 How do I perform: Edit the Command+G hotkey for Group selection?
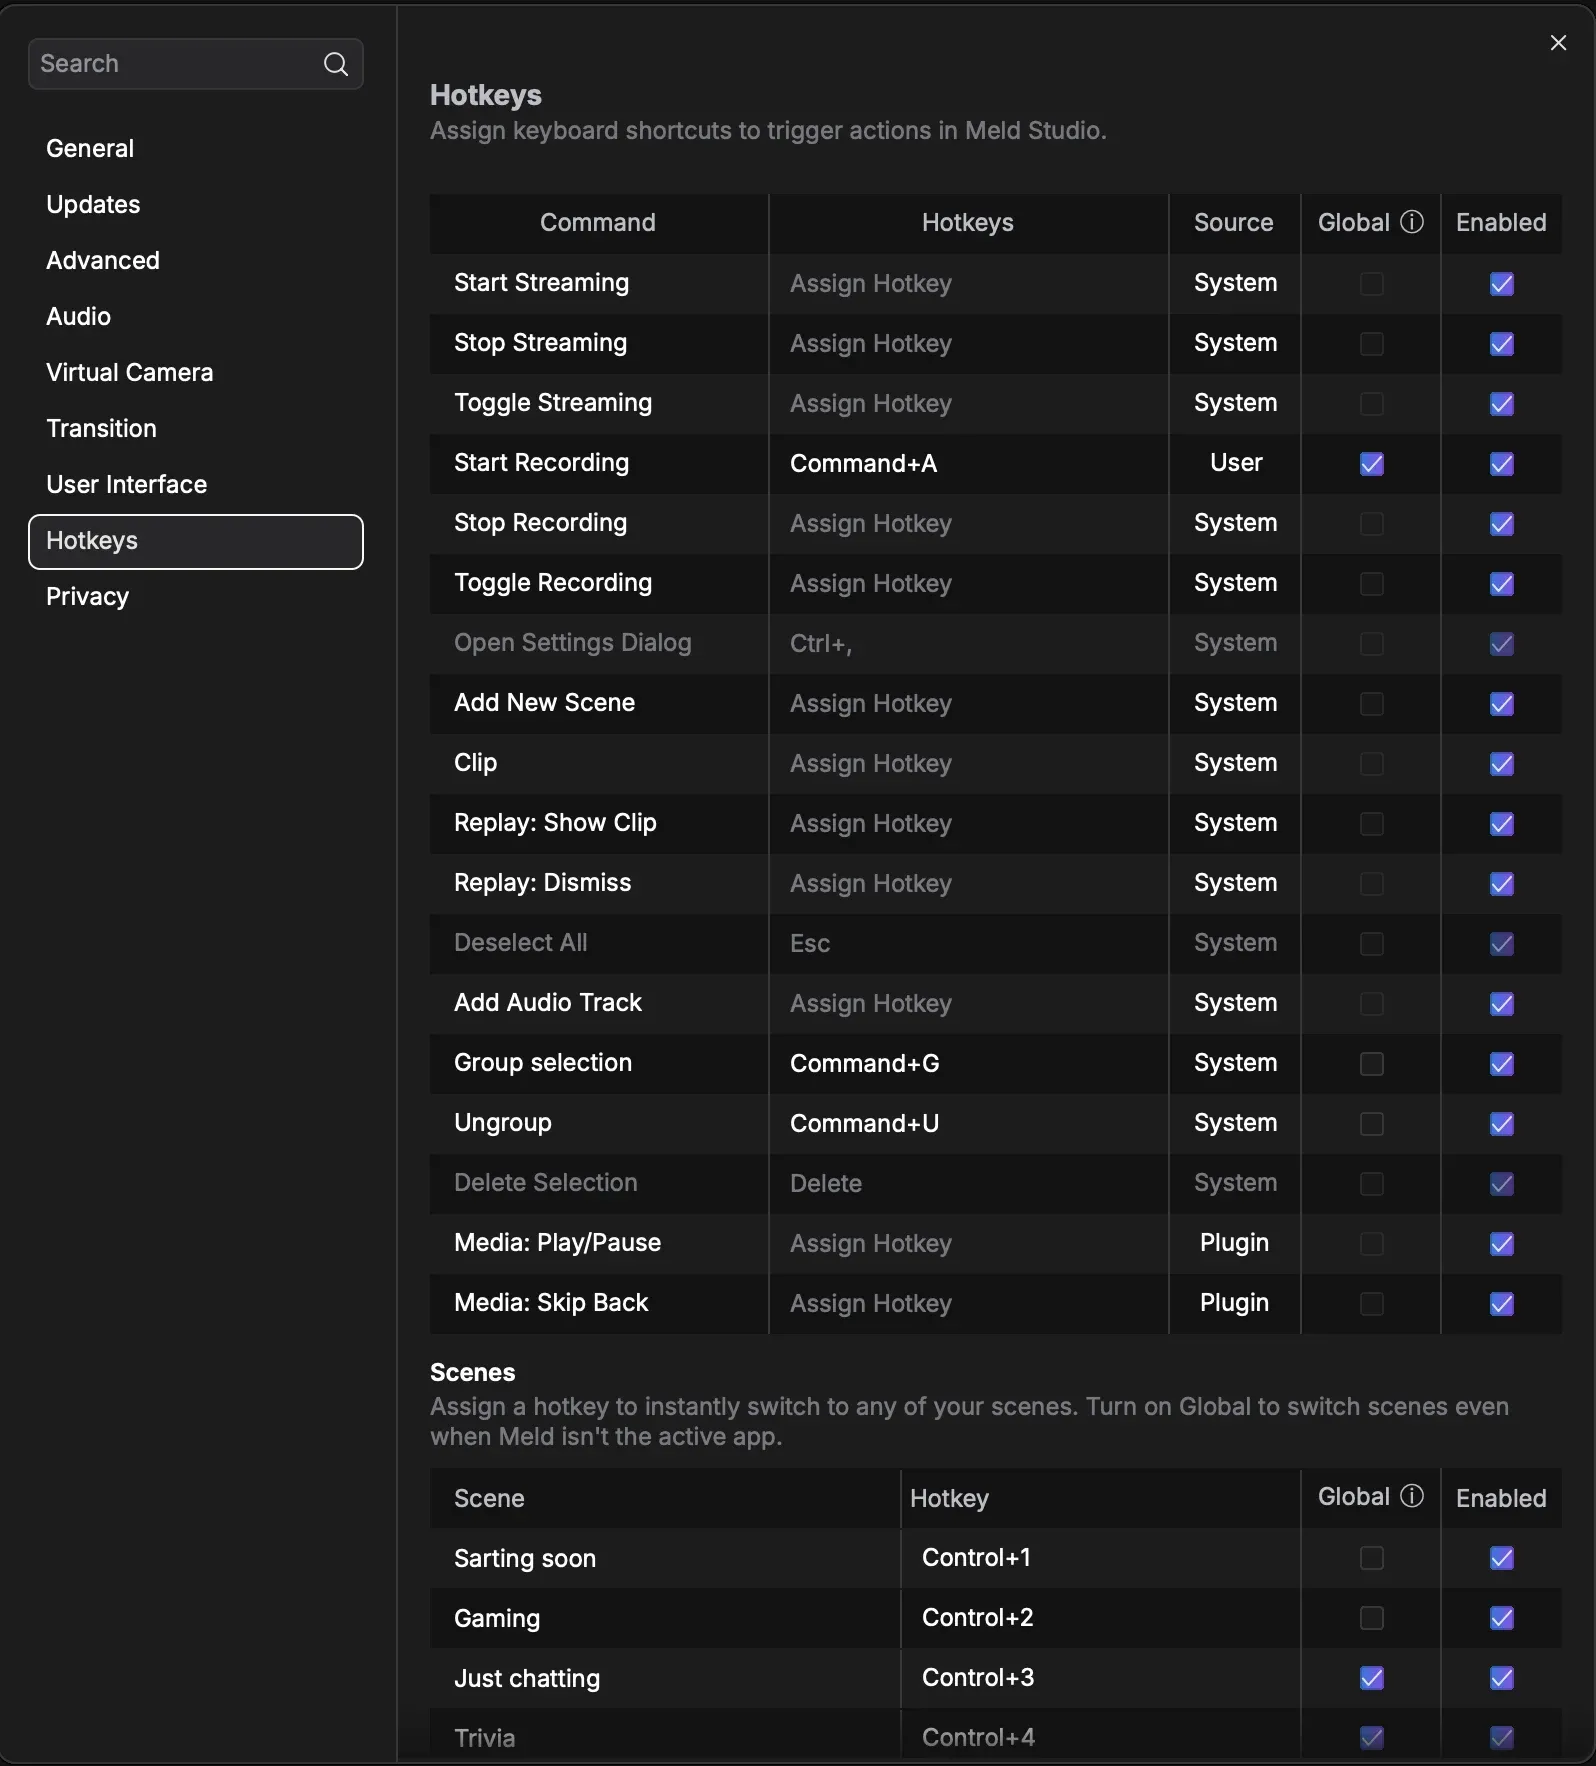(968, 1063)
